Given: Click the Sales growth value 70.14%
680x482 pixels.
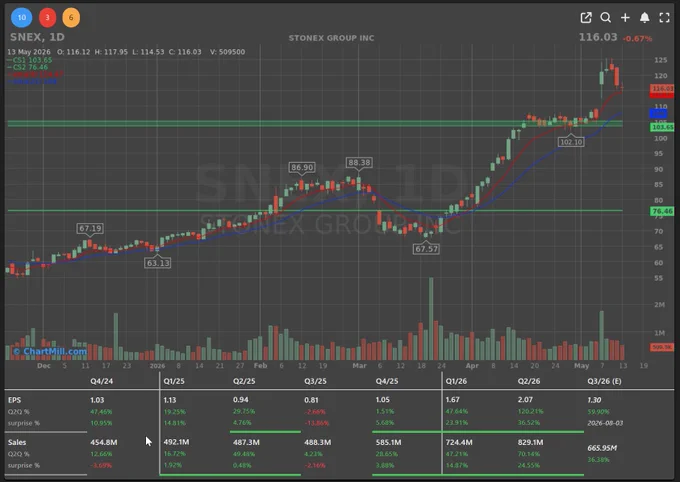Looking at the screenshot, I should click(x=529, y=454).
